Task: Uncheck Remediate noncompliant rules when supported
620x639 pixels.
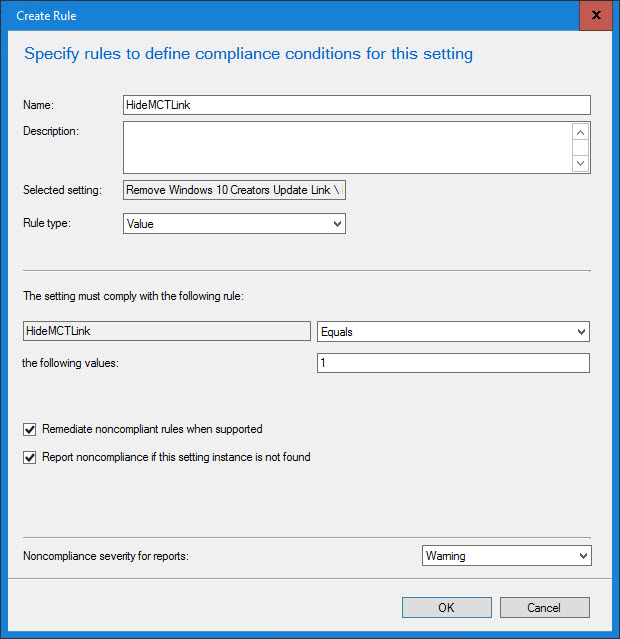Action: point(28,429)
